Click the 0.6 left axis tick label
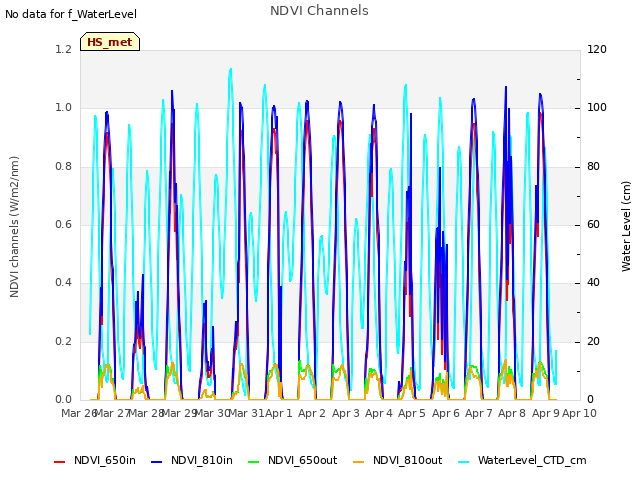This screenshot has height=480, width=640. pos(63,224)
